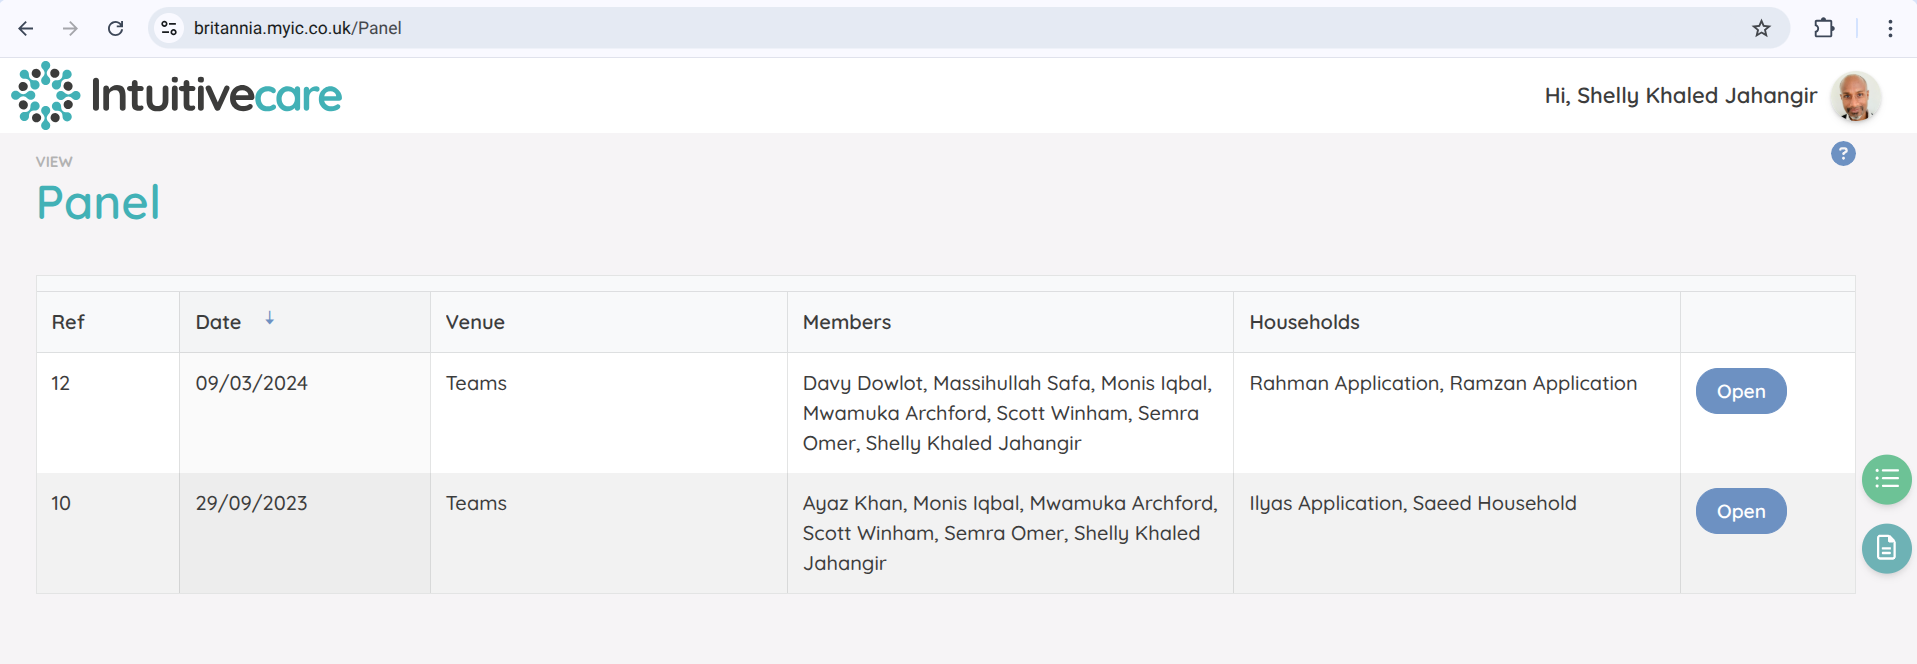Open panel 10 dated 29/09/2023
The image size is (1917, 664).
tap(1740, 511)
